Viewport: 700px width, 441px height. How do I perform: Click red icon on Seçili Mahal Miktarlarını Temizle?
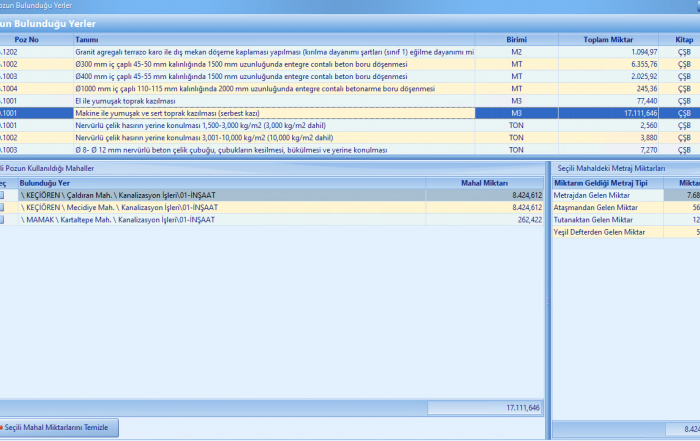tap(3, 427)
